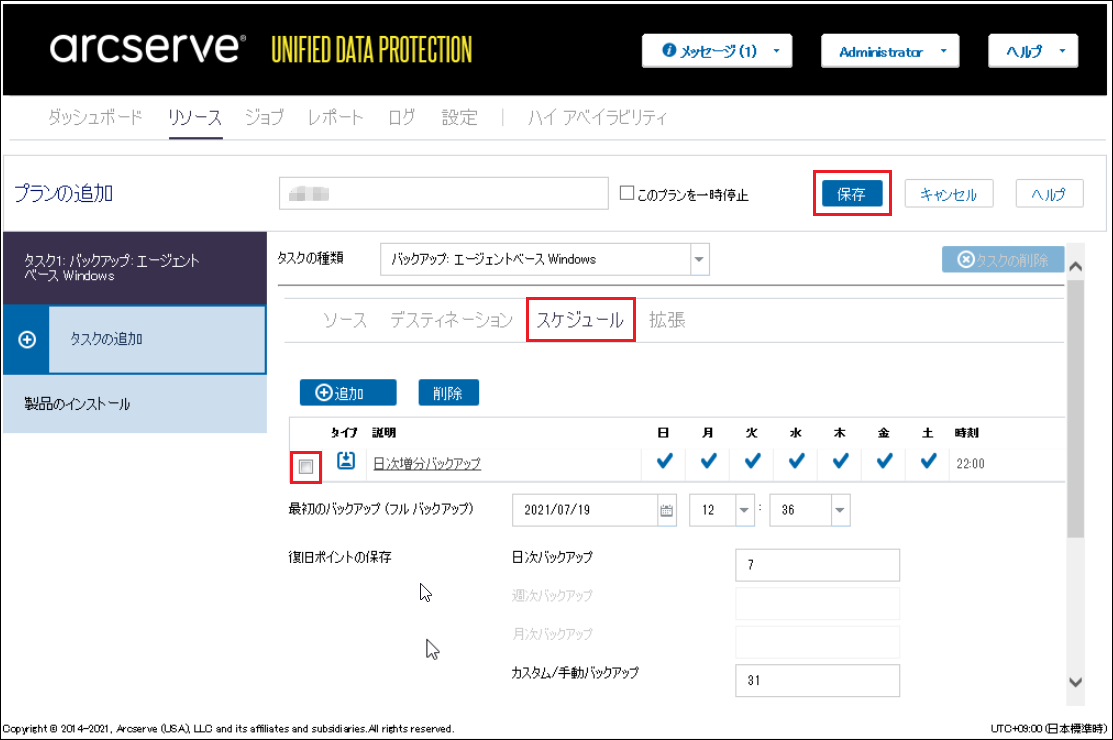Click the calendar icon beside the date field

point(667,510)
